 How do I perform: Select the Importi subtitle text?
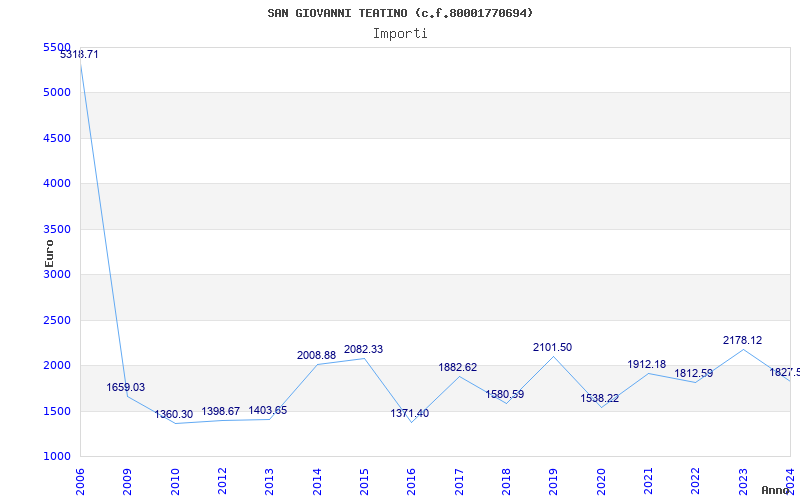point(400,33)
